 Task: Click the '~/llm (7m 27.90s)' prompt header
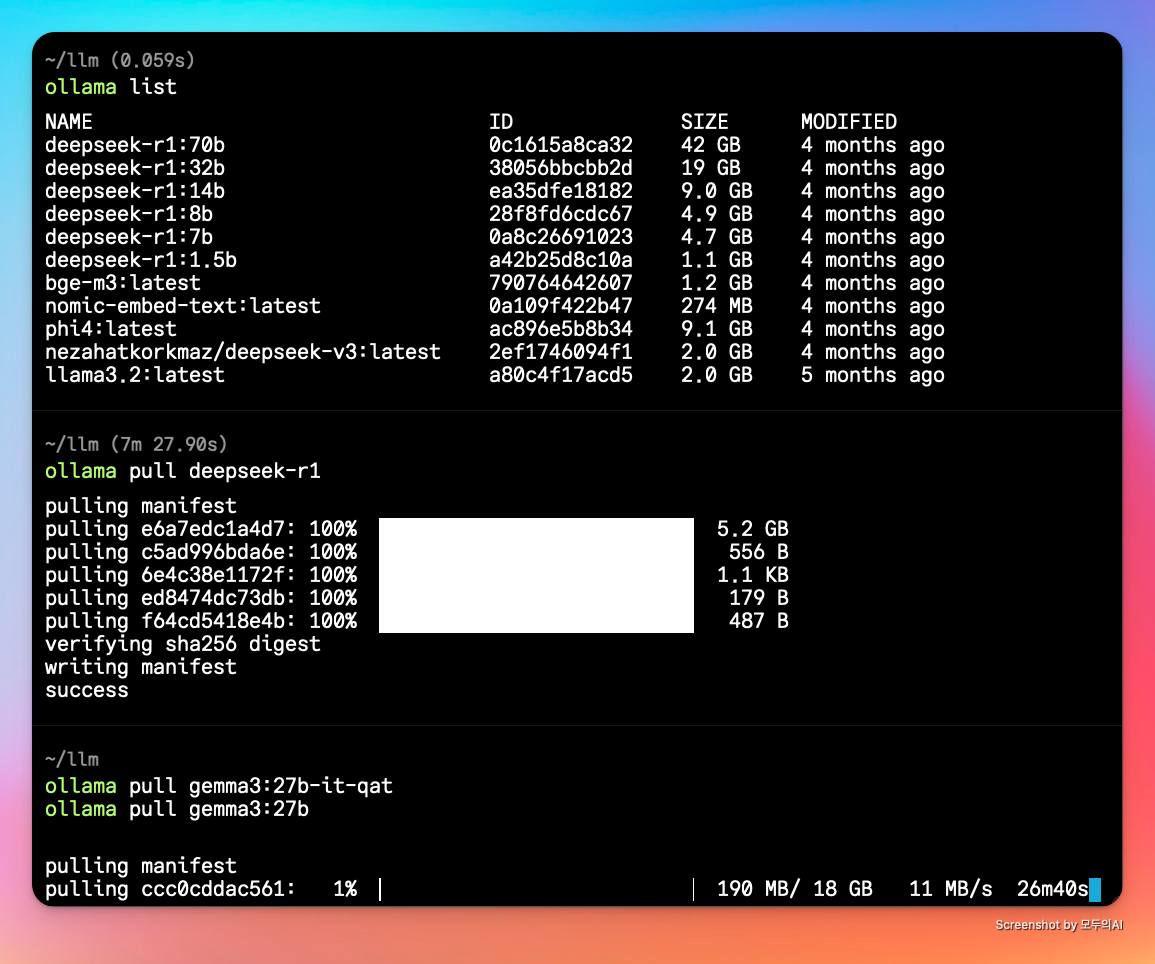click(x=136, y=444)
